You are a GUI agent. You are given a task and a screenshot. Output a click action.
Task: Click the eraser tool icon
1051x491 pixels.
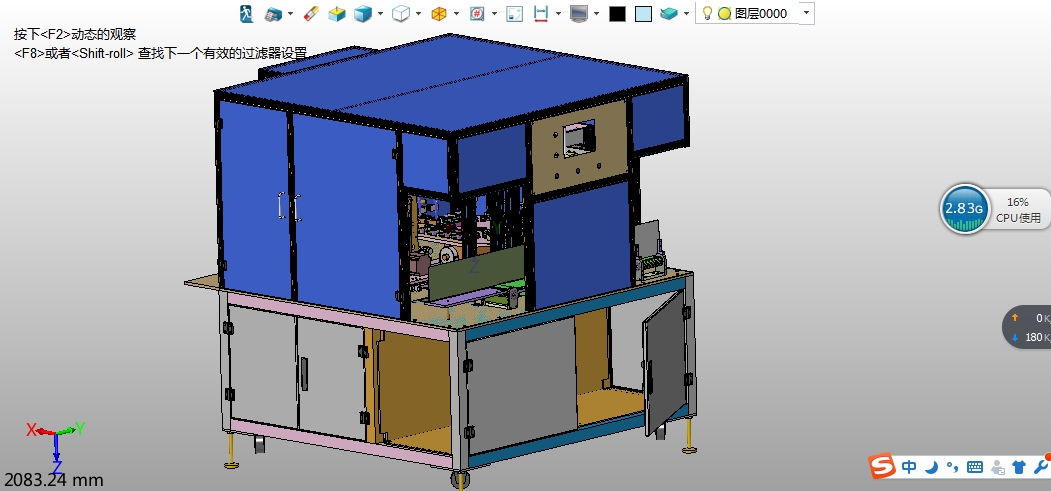click(x=310, y=14)
